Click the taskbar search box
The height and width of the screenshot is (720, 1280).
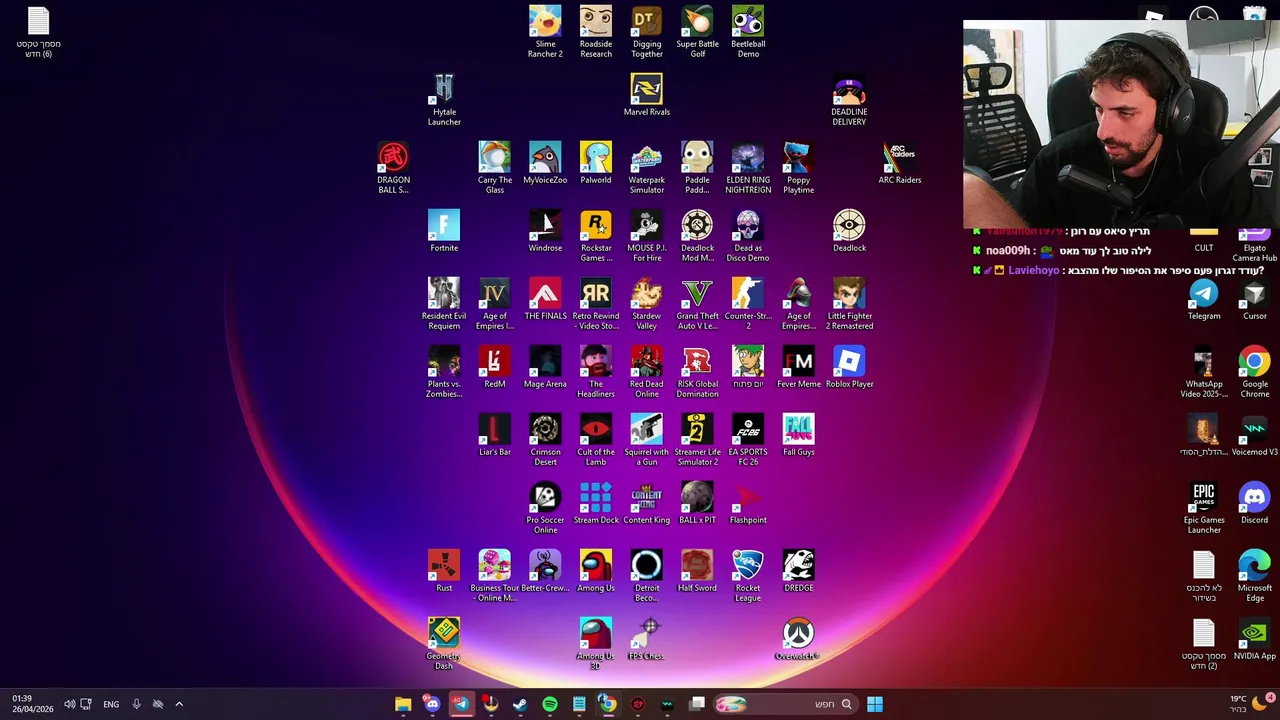[785, 704]
